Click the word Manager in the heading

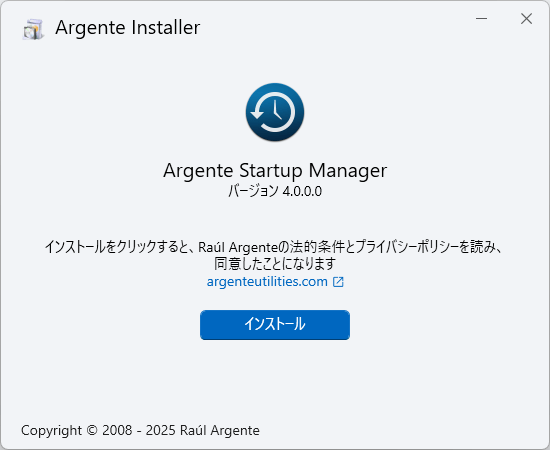pyautogui.click(x=348, y=171)
